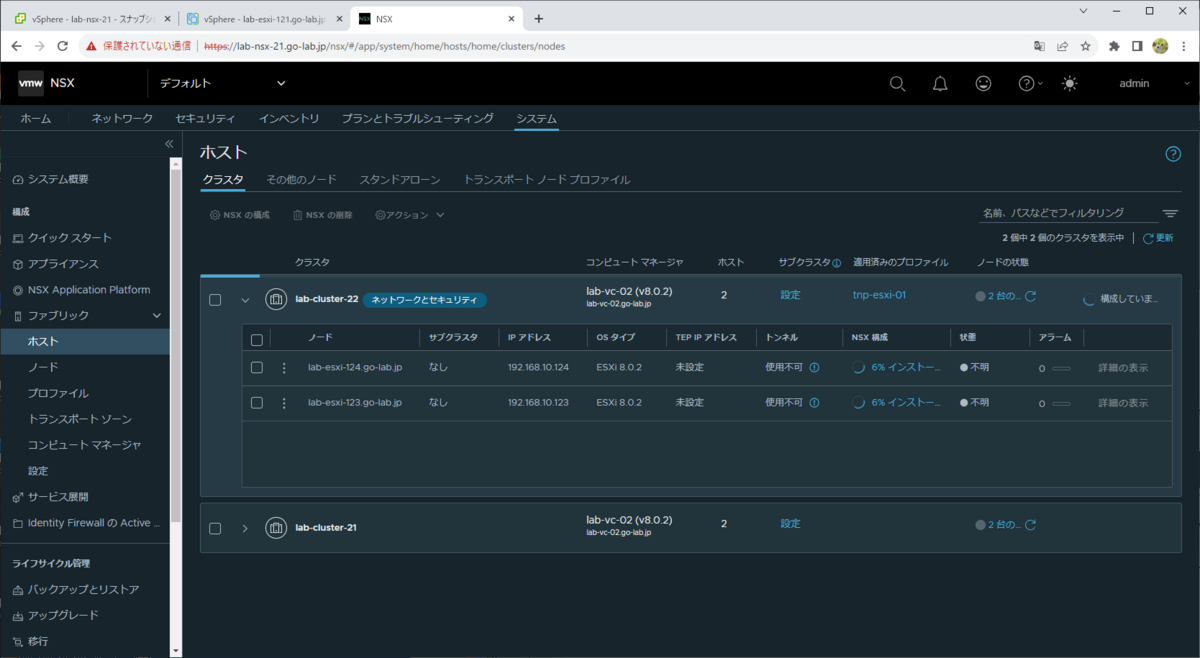This screenshot has width=1200, height=658.
Task: Open the help question mark icon
Action: click(x=1025, y=83)
